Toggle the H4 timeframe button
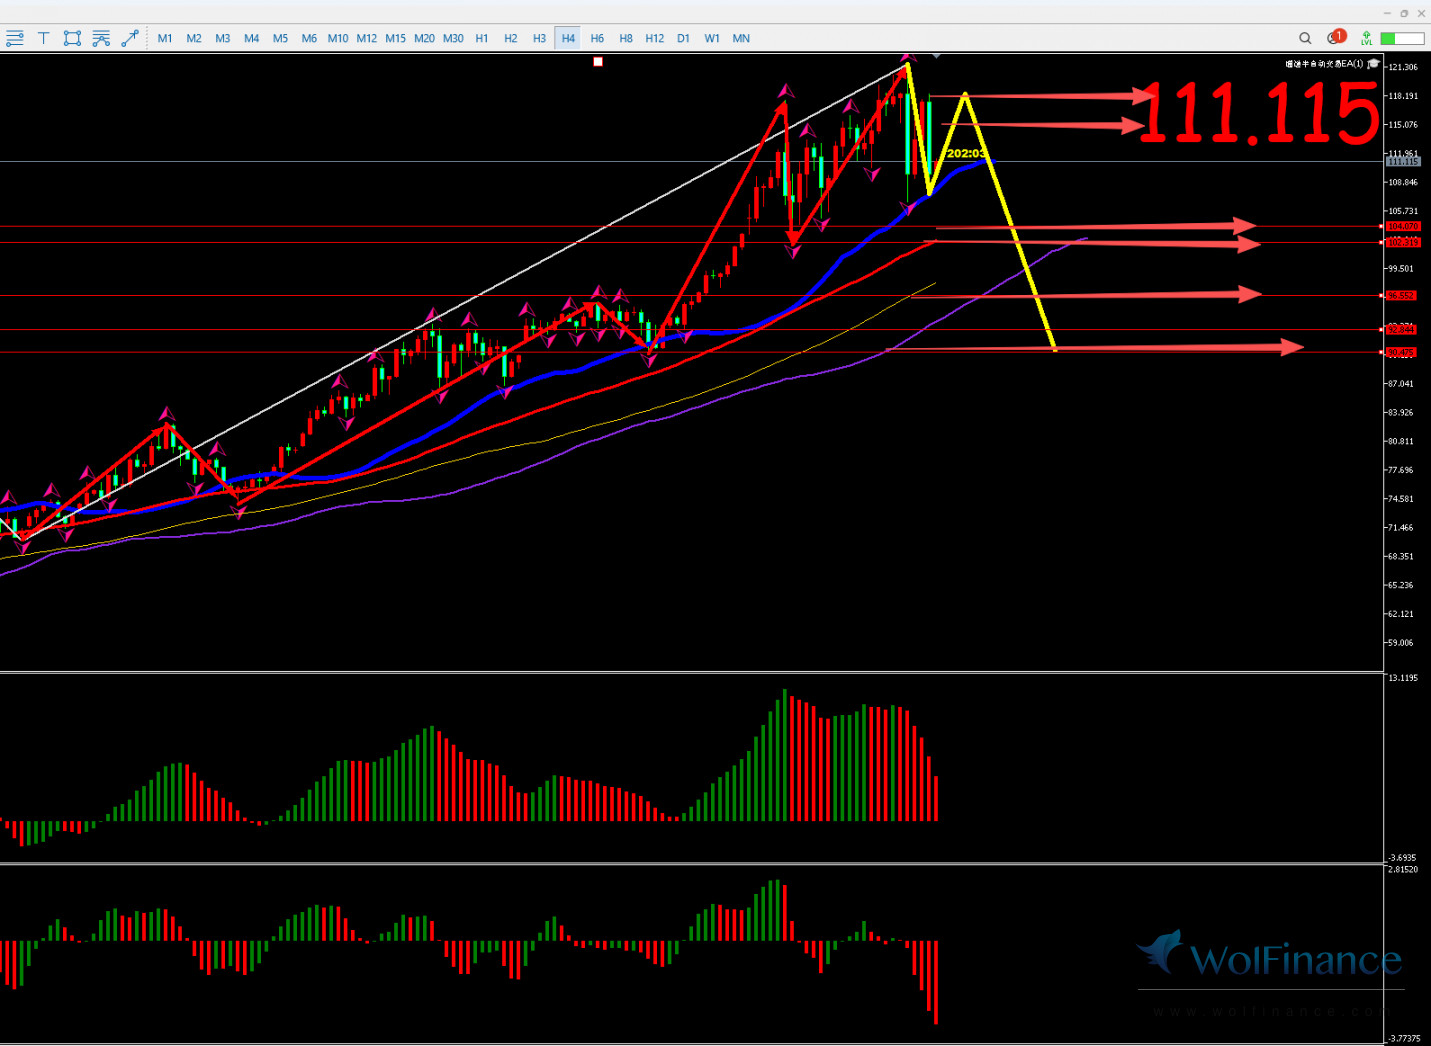This screenshot has width=1431, height=1046. point(568,38)
